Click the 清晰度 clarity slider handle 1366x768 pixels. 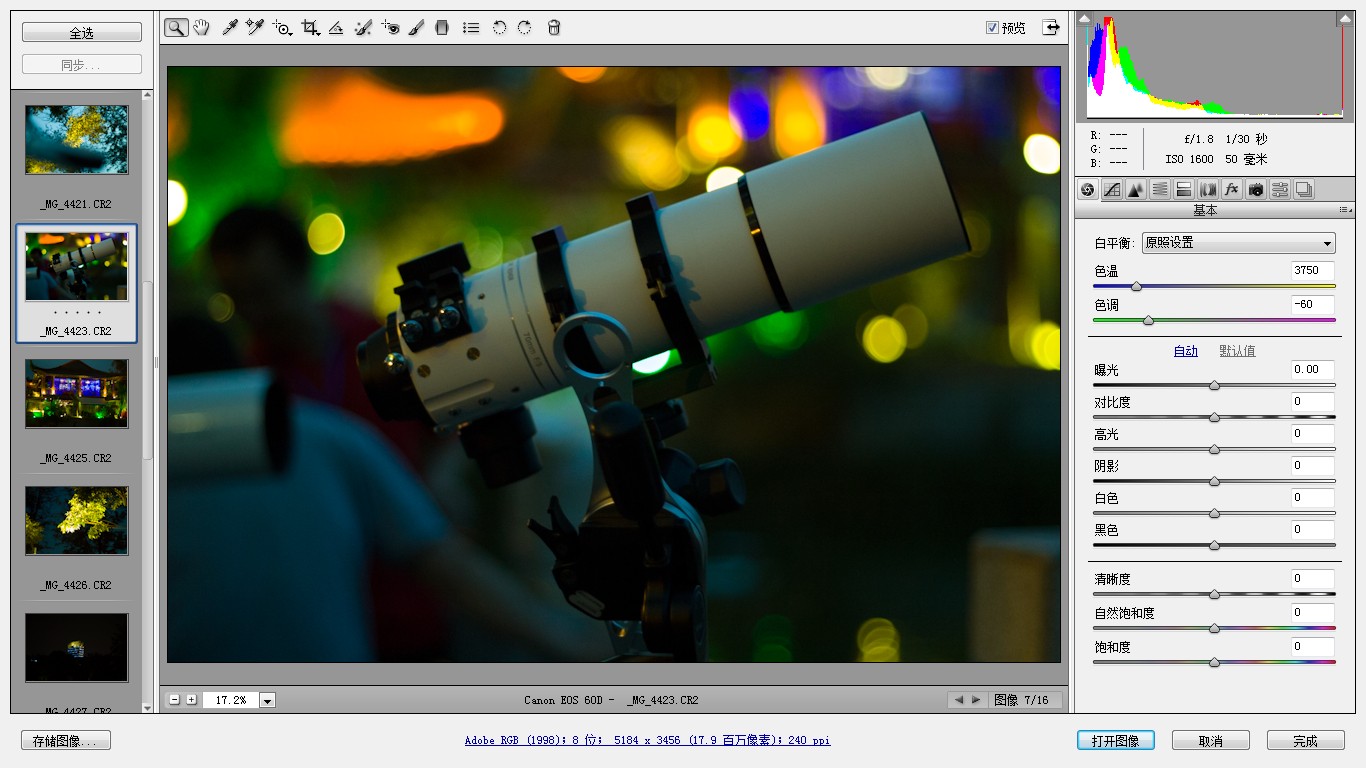pyautogui.click(x=1214, y=594)
